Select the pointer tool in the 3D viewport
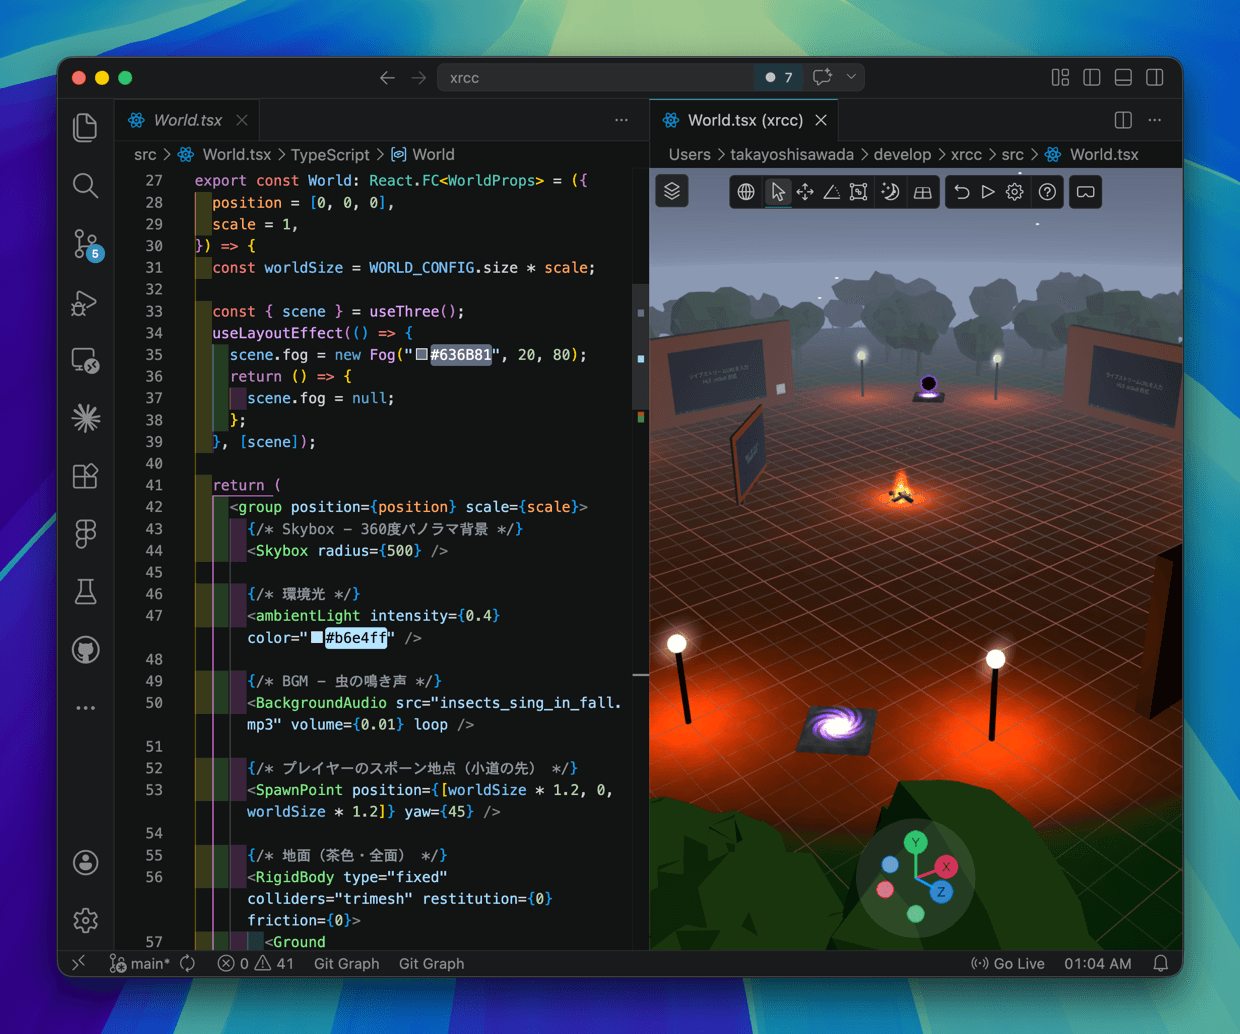Viewport: 1240px width, 1034px height. tap(778, 191)
